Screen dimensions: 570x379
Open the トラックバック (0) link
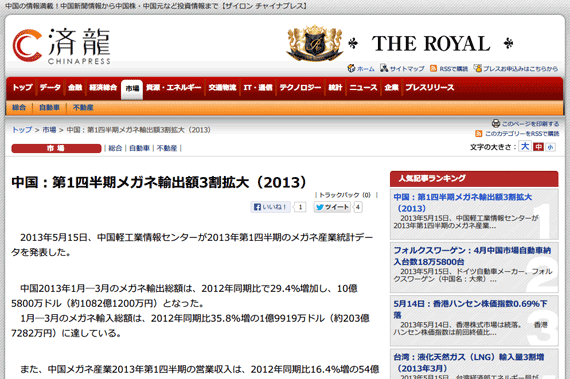(x=345, y=195)
